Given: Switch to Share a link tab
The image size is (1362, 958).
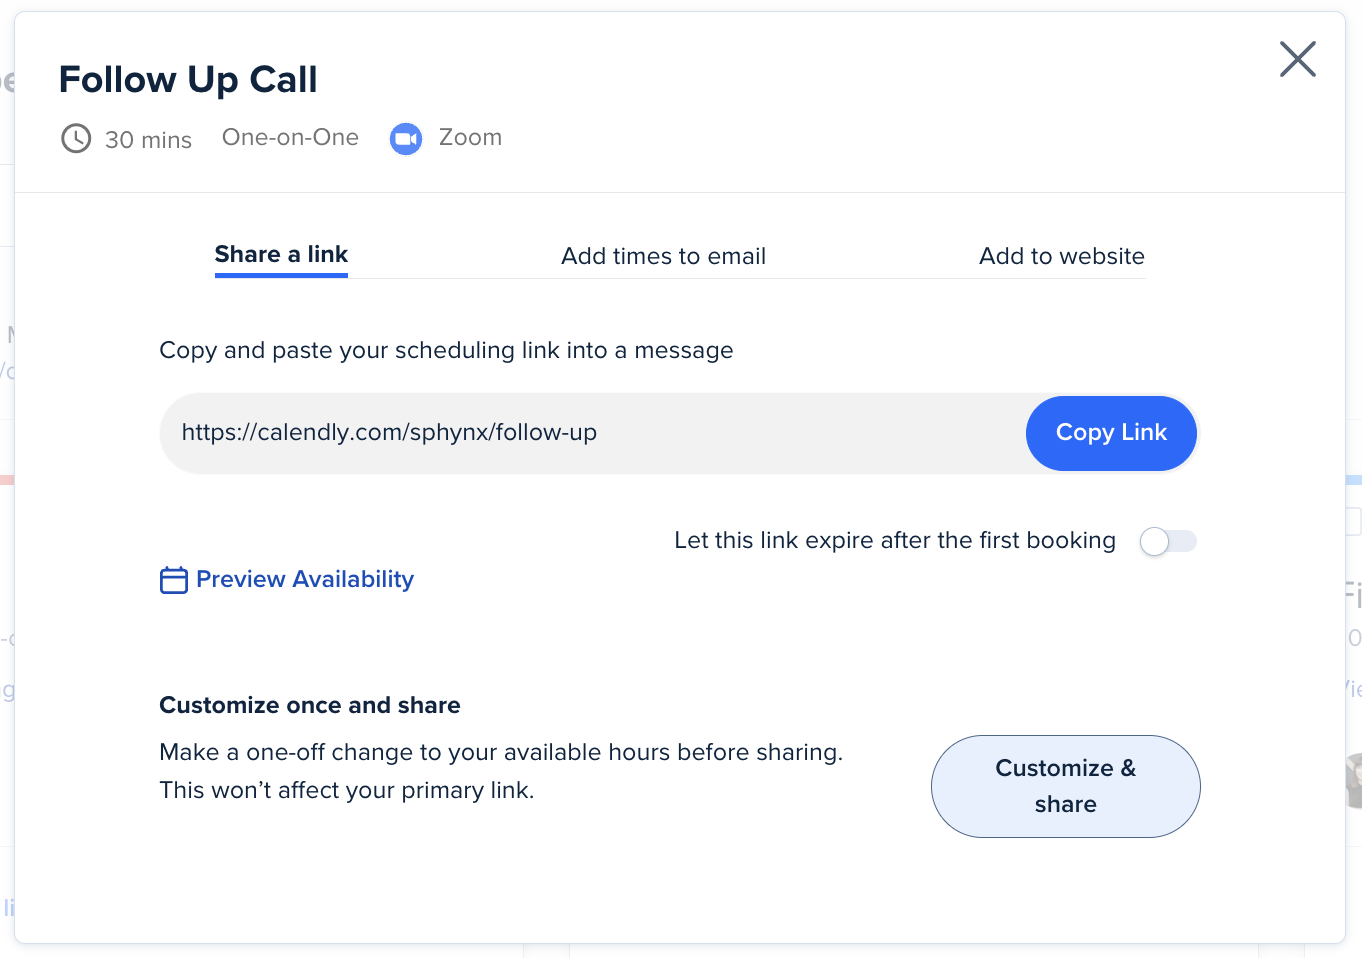Looking at the screenshot, I should [281, 255].
